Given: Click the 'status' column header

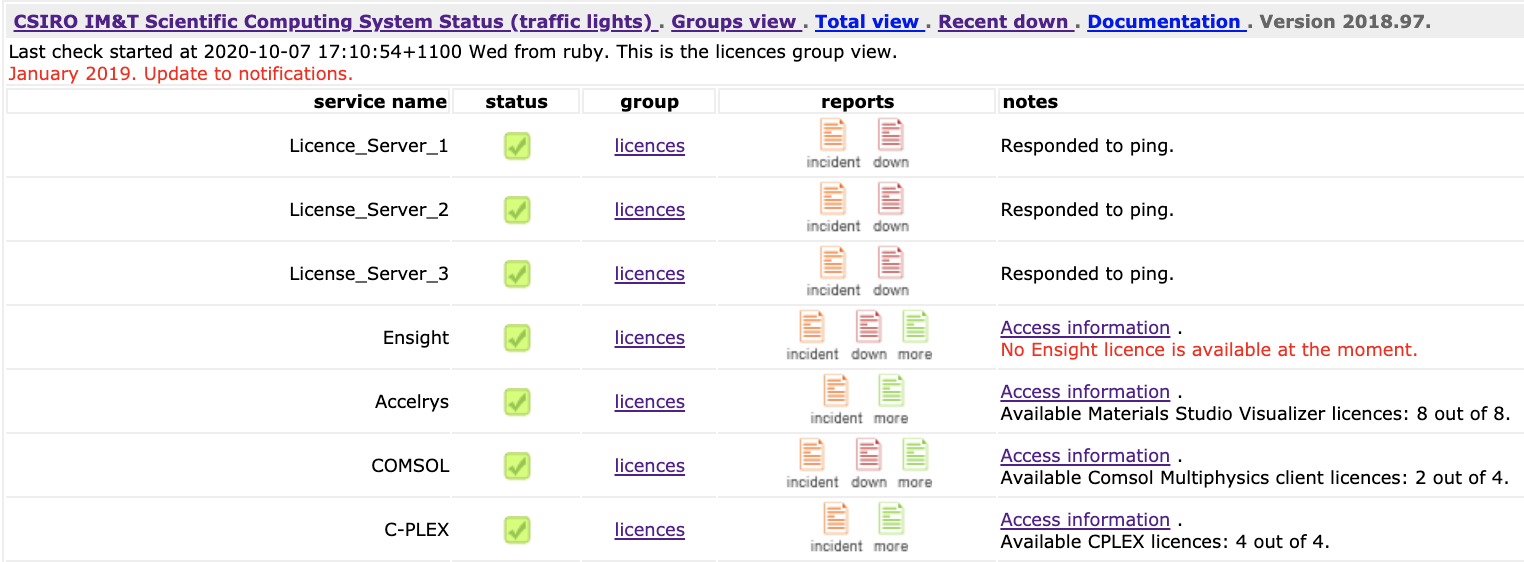Looking at the screenshot, I should [x=517, y=102].
